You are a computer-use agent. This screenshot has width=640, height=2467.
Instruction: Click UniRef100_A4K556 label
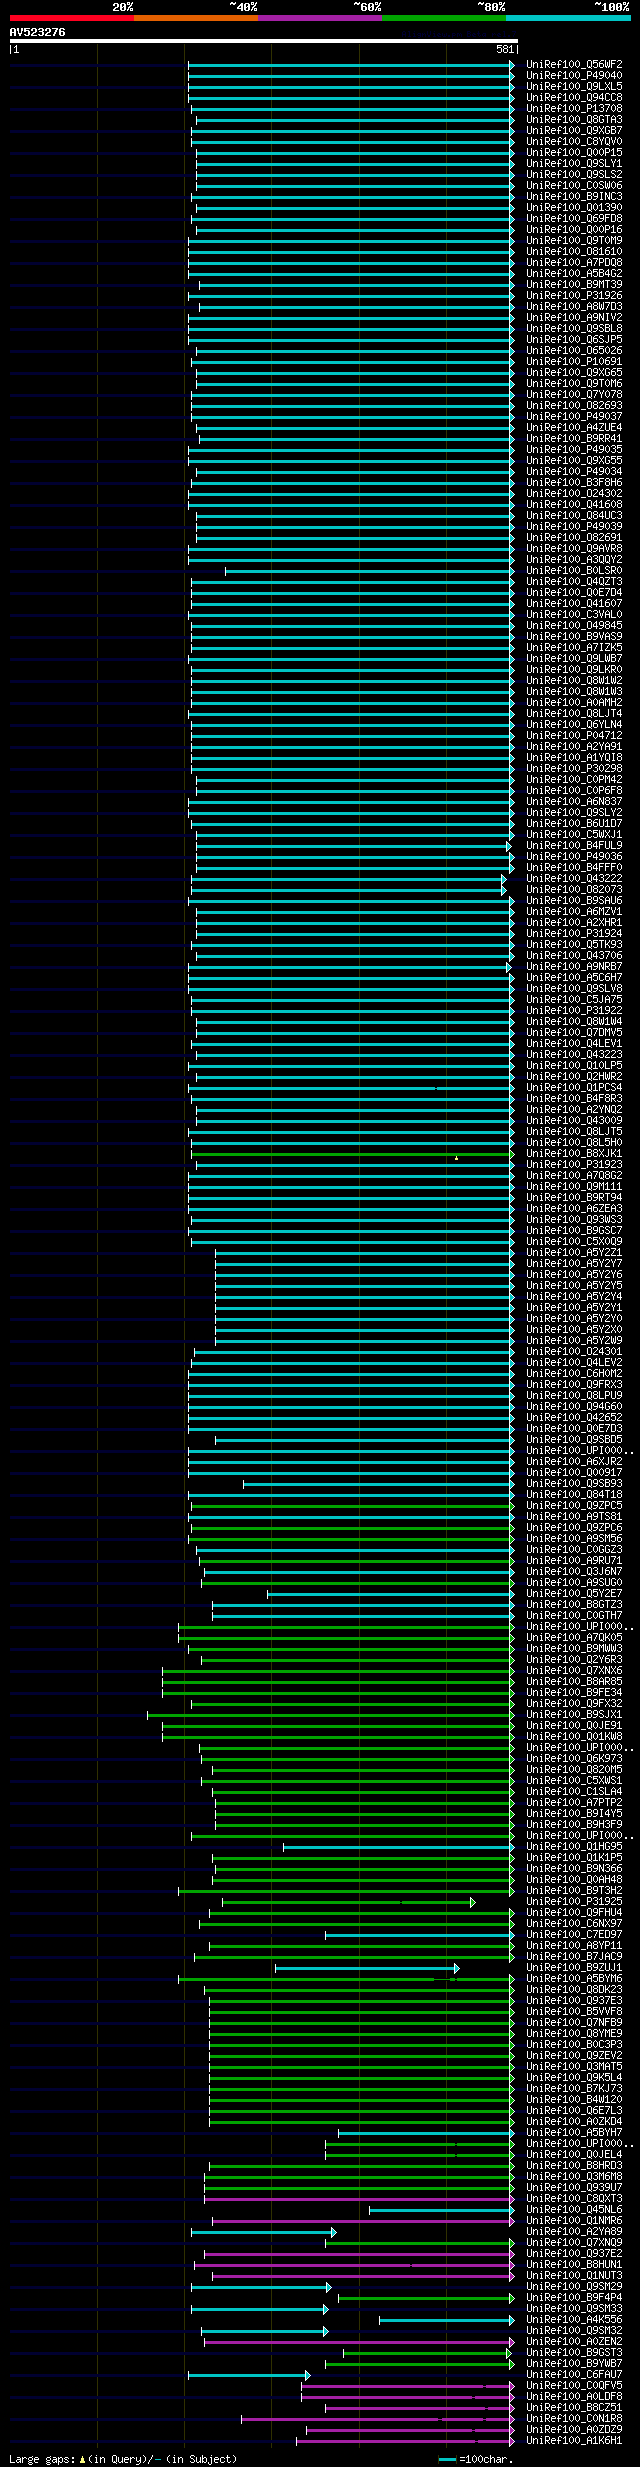574,2319
